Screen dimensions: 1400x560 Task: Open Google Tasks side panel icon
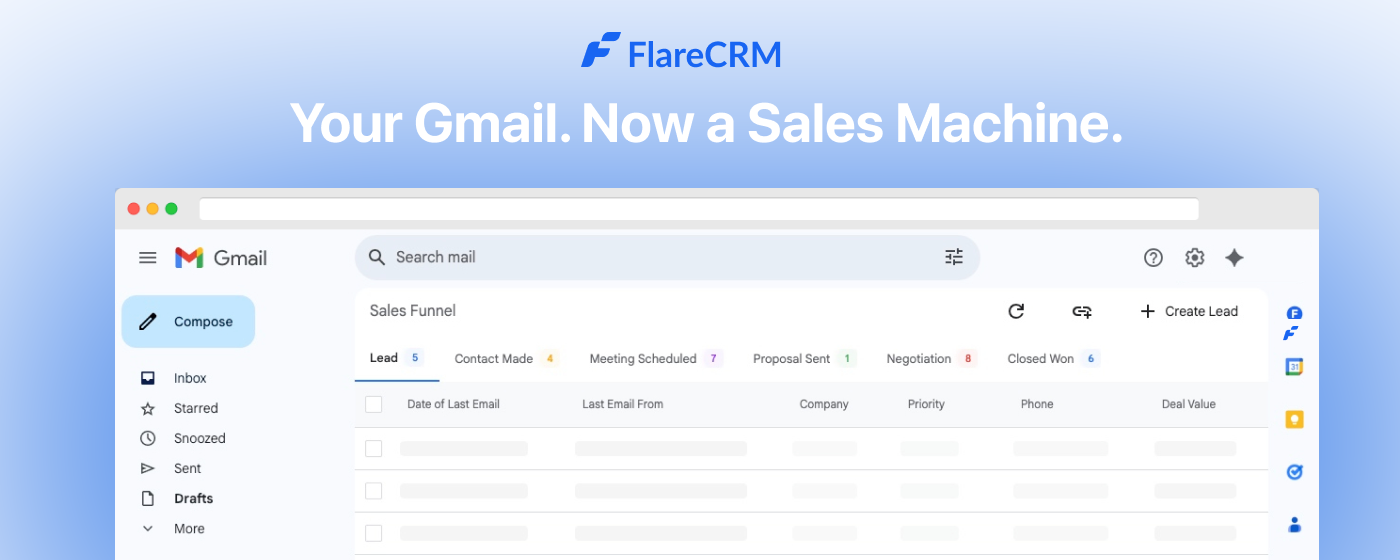[x=1294, y=472]
